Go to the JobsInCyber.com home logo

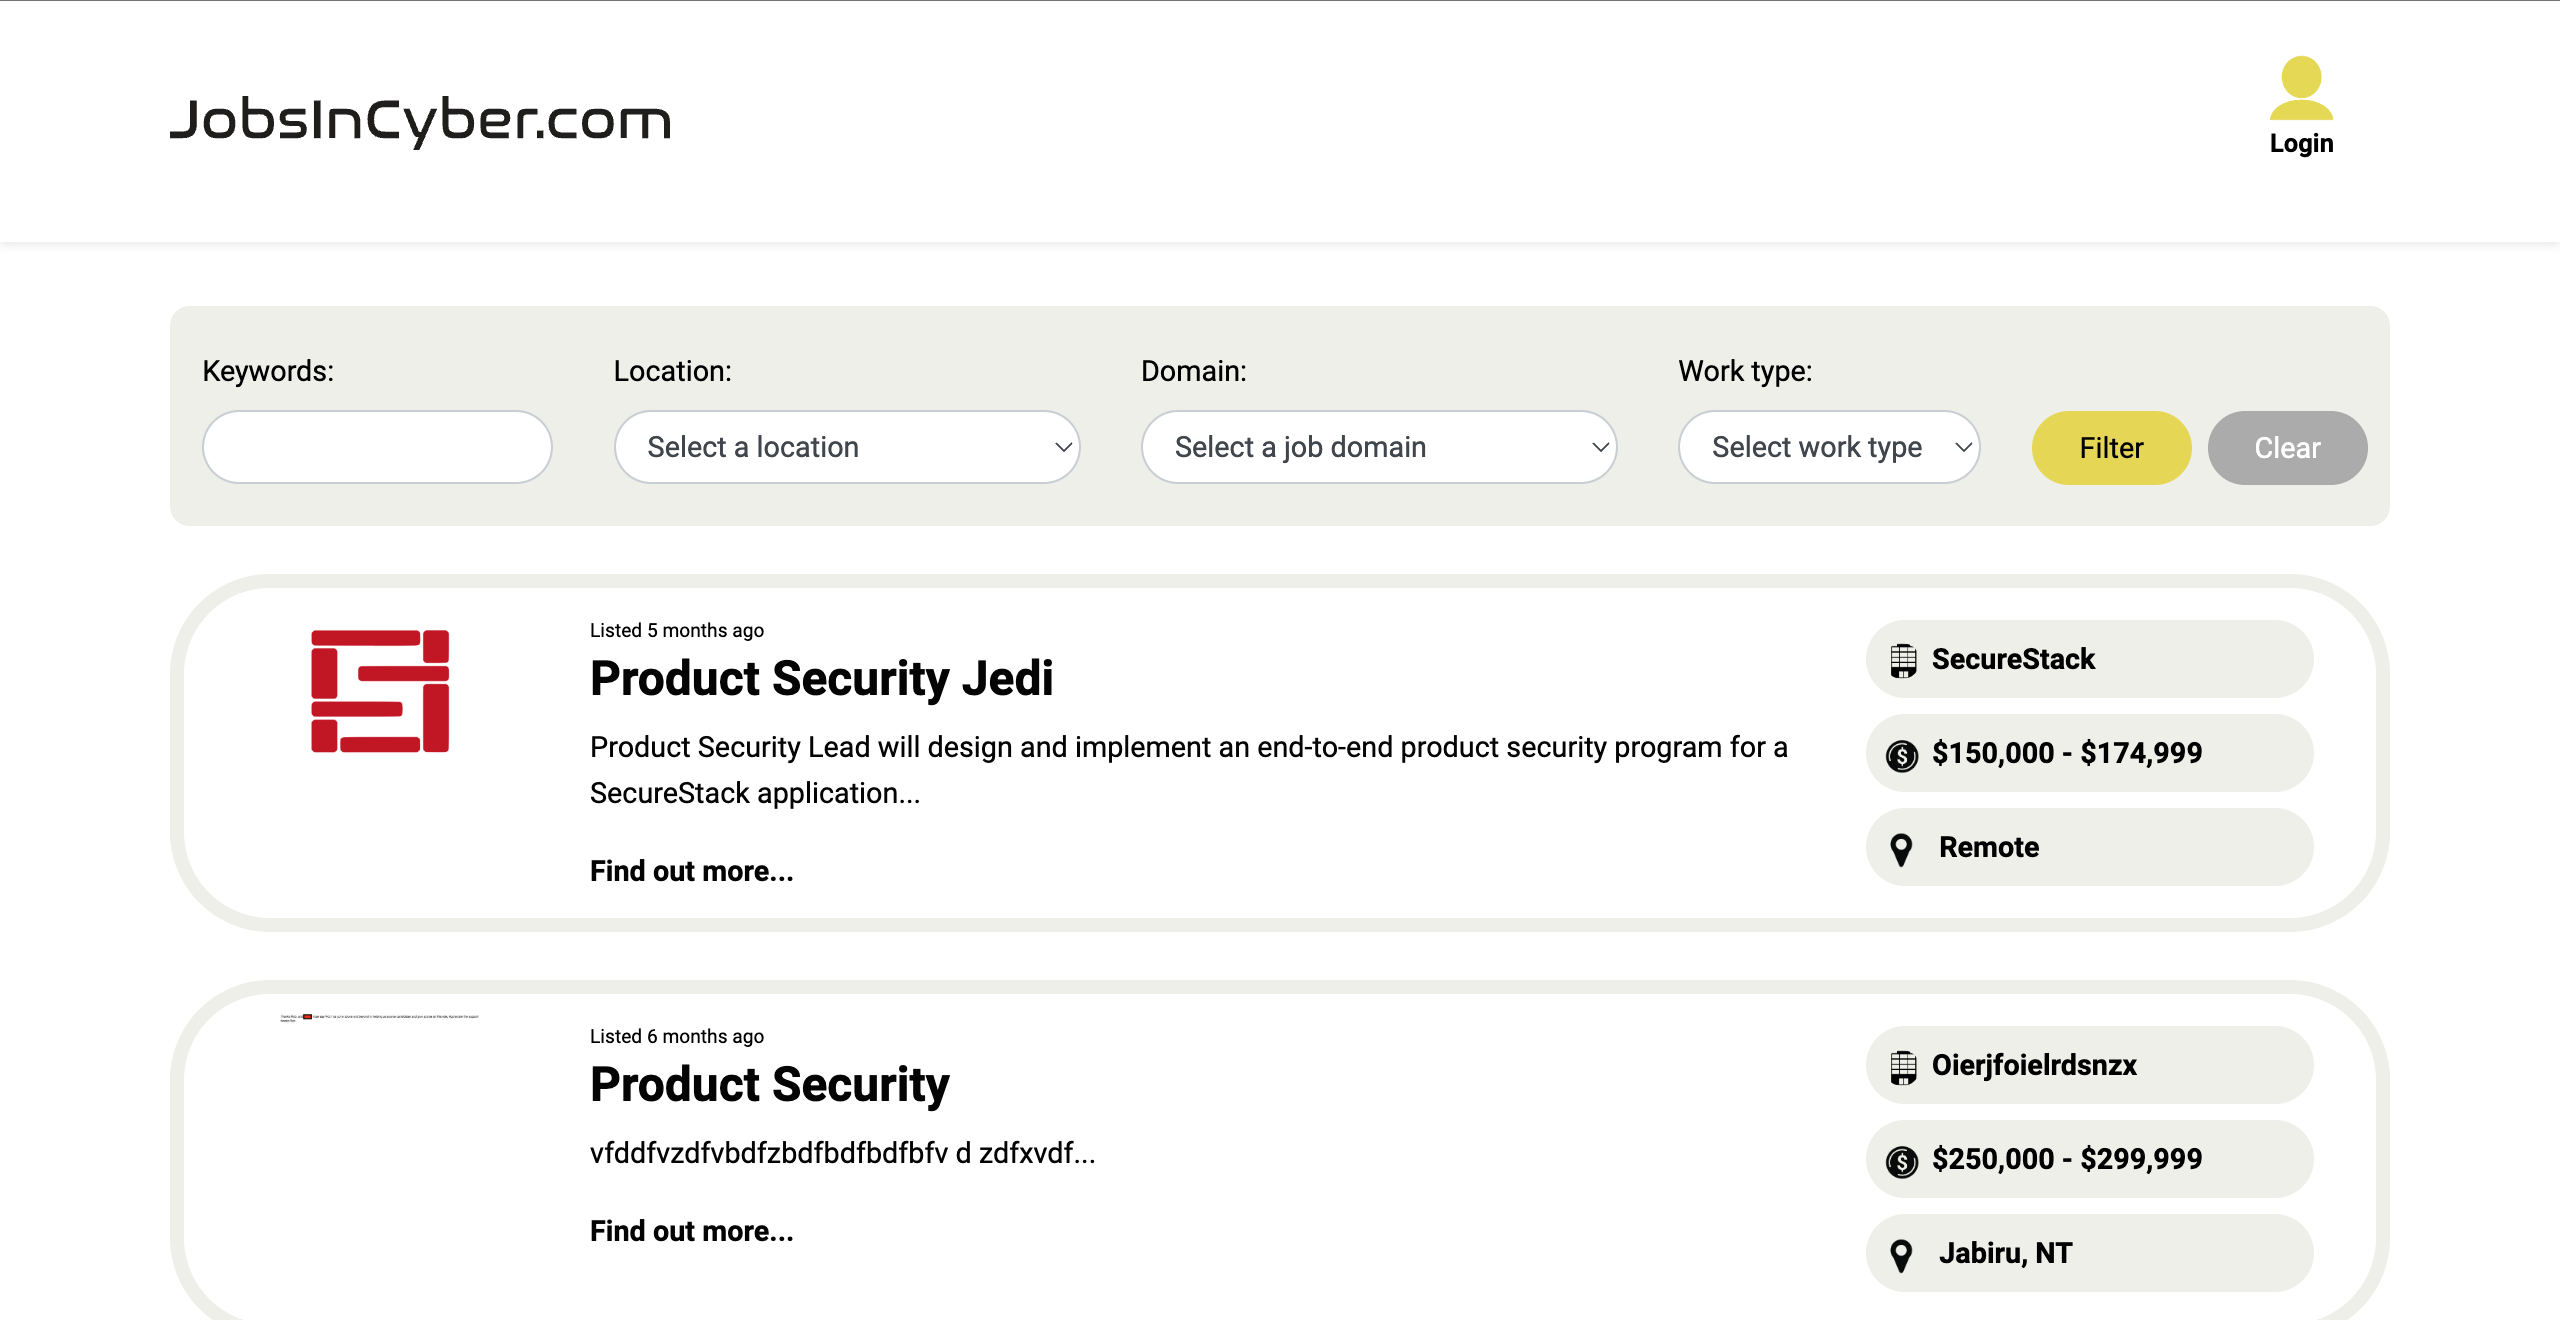click(x=420, y=120)
